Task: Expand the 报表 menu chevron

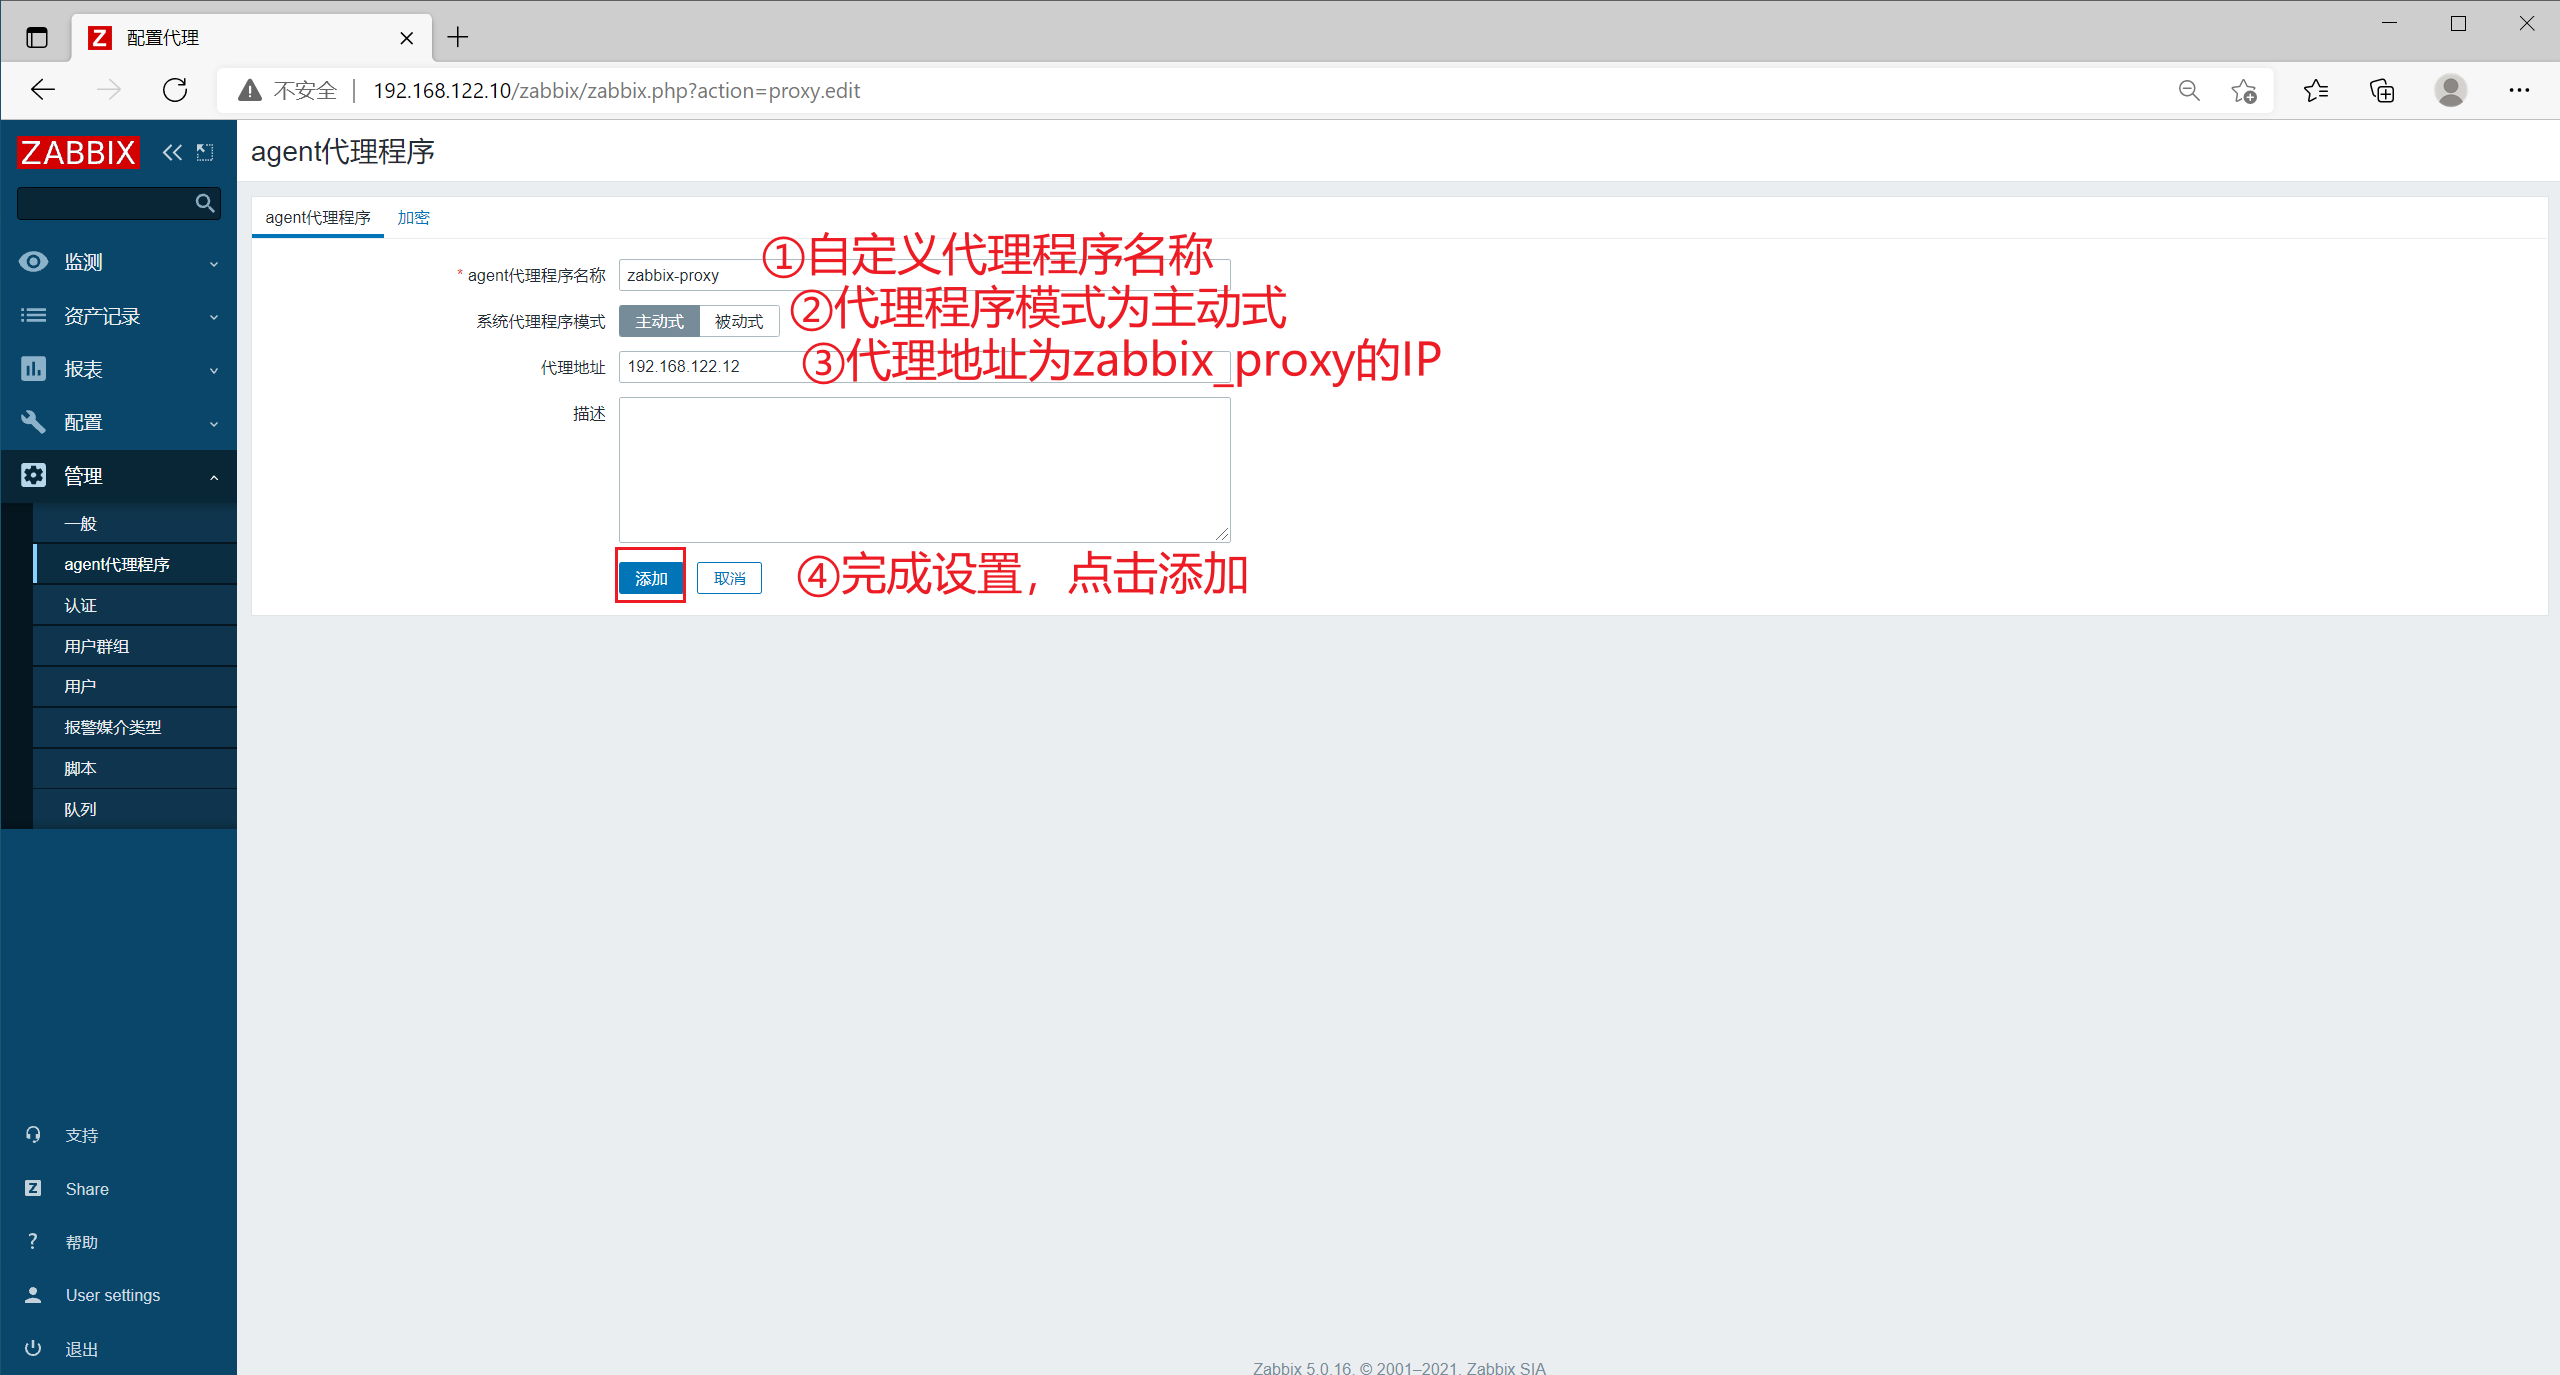Action: [x=214, y=371]
